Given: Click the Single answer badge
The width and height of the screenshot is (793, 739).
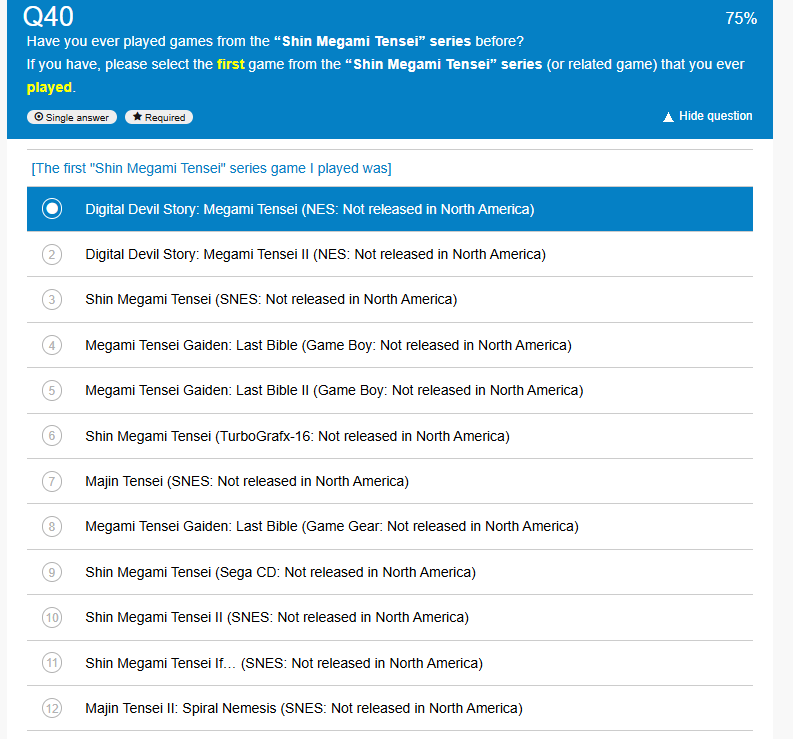Looking at the screenshot, I should click(72, 117).
